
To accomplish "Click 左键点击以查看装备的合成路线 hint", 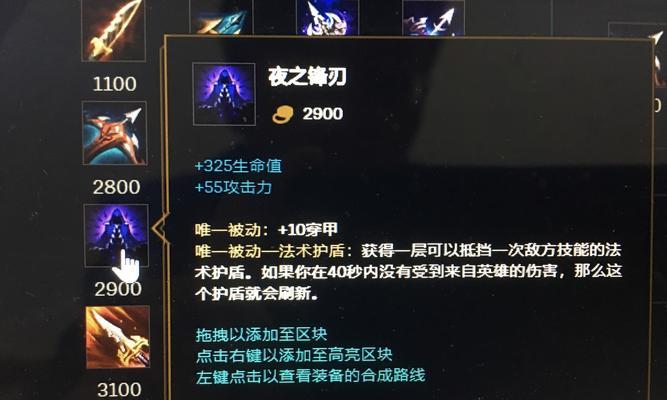I will click(311, 376).
